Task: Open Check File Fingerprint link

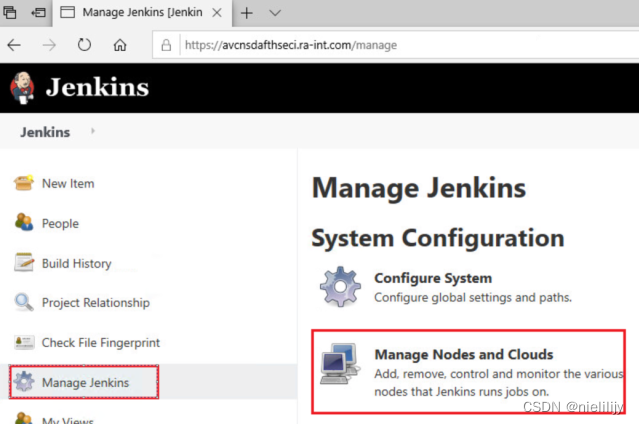Action: point(101,342)
